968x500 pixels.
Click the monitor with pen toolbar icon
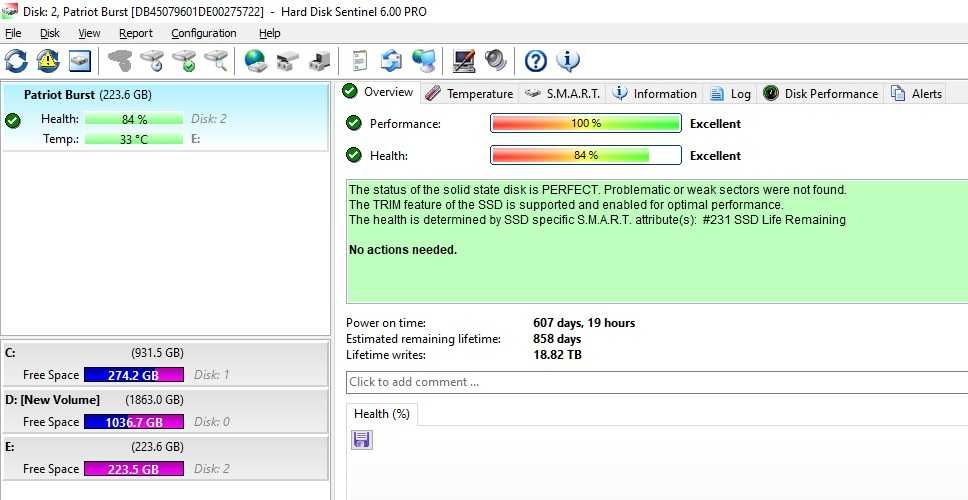[x=463, y=60]
